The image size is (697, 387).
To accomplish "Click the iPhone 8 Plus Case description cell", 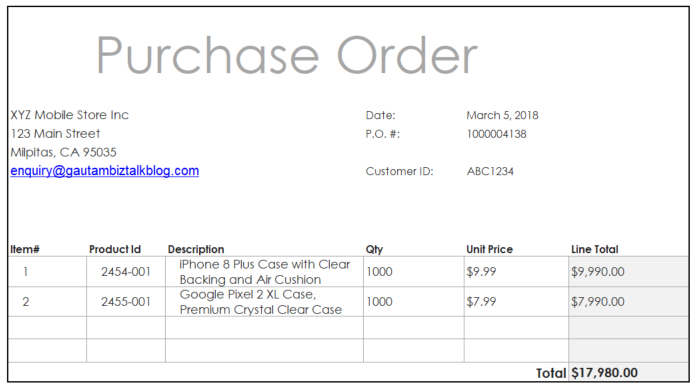I will coord(264,271).
